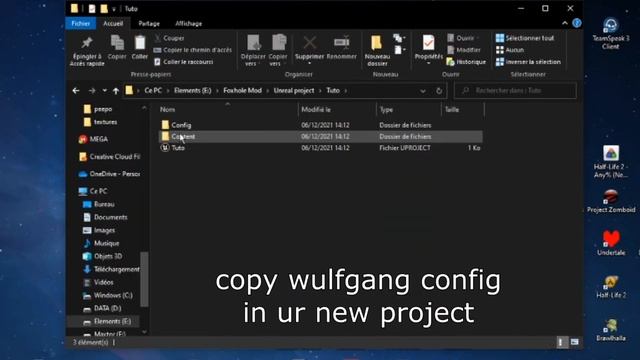Sort by Type column header
The height and width of the screenshot is (360, 640).
point(386,109)
